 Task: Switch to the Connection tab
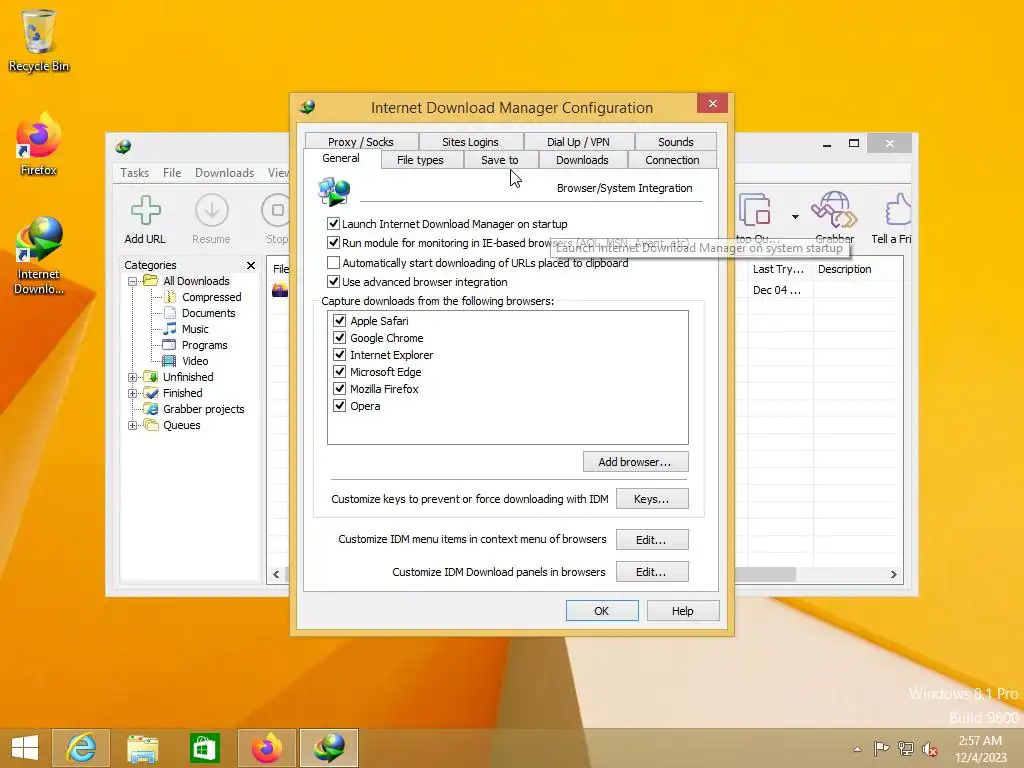point(672,160)
